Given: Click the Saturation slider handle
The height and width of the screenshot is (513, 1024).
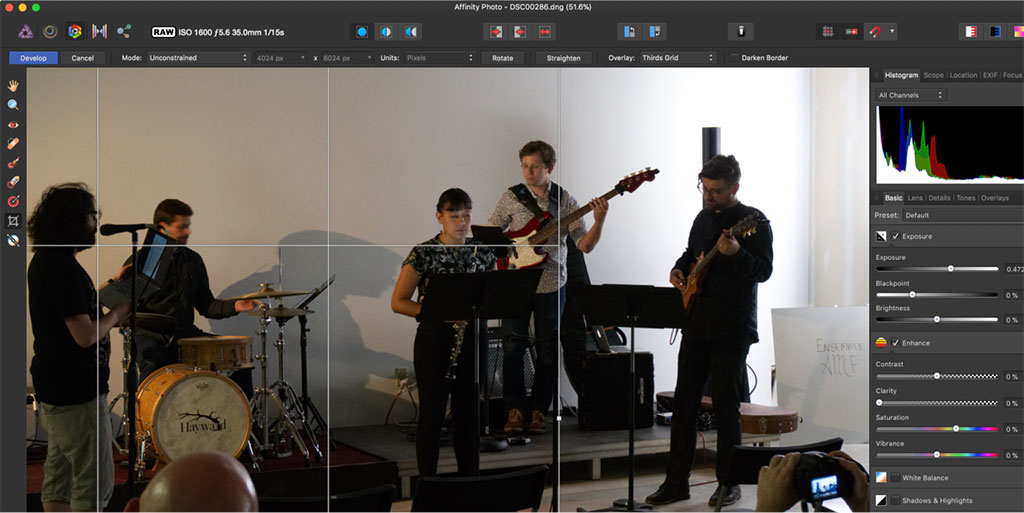Looking at the screenshot, I should pos(956,429).
